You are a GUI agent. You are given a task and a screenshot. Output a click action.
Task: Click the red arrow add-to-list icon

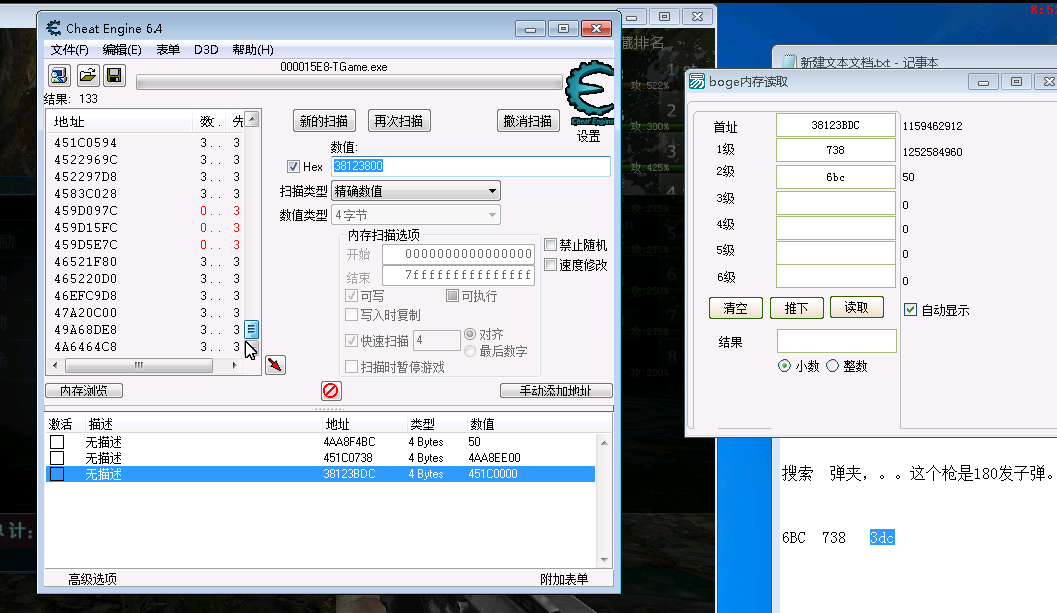click(x=275, y=365)
